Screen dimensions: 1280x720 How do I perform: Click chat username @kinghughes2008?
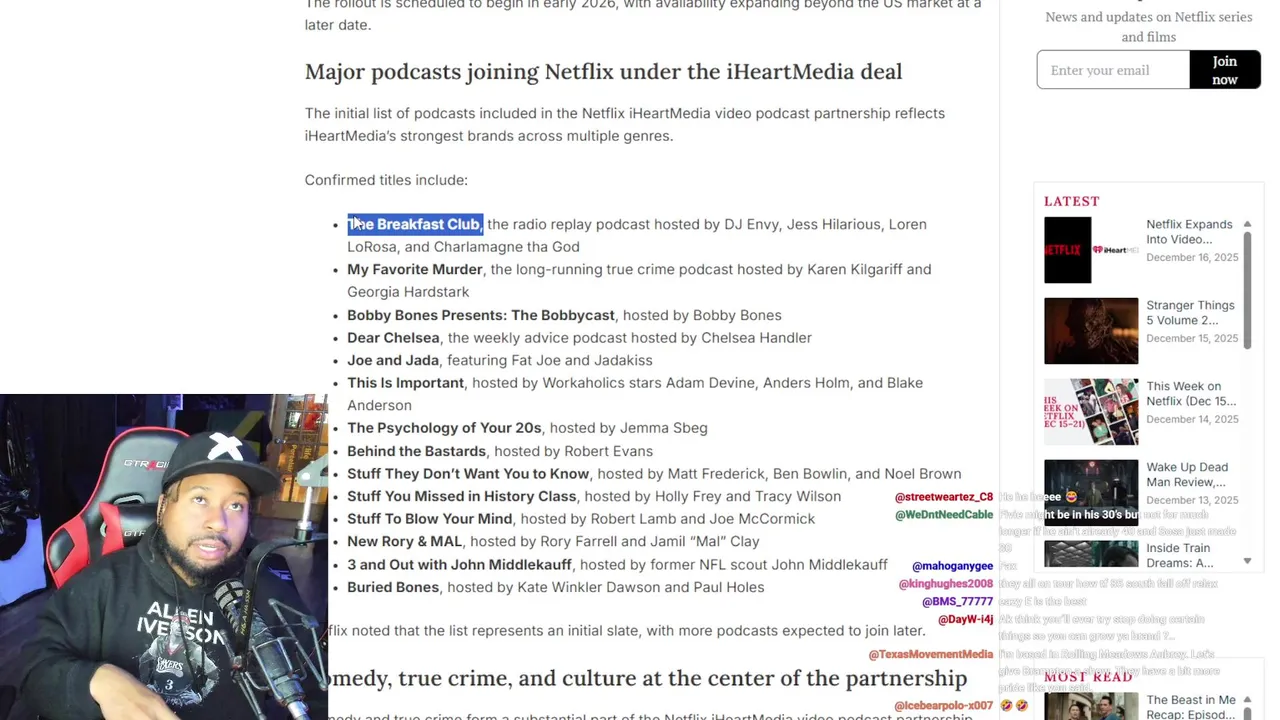point(946,584)
